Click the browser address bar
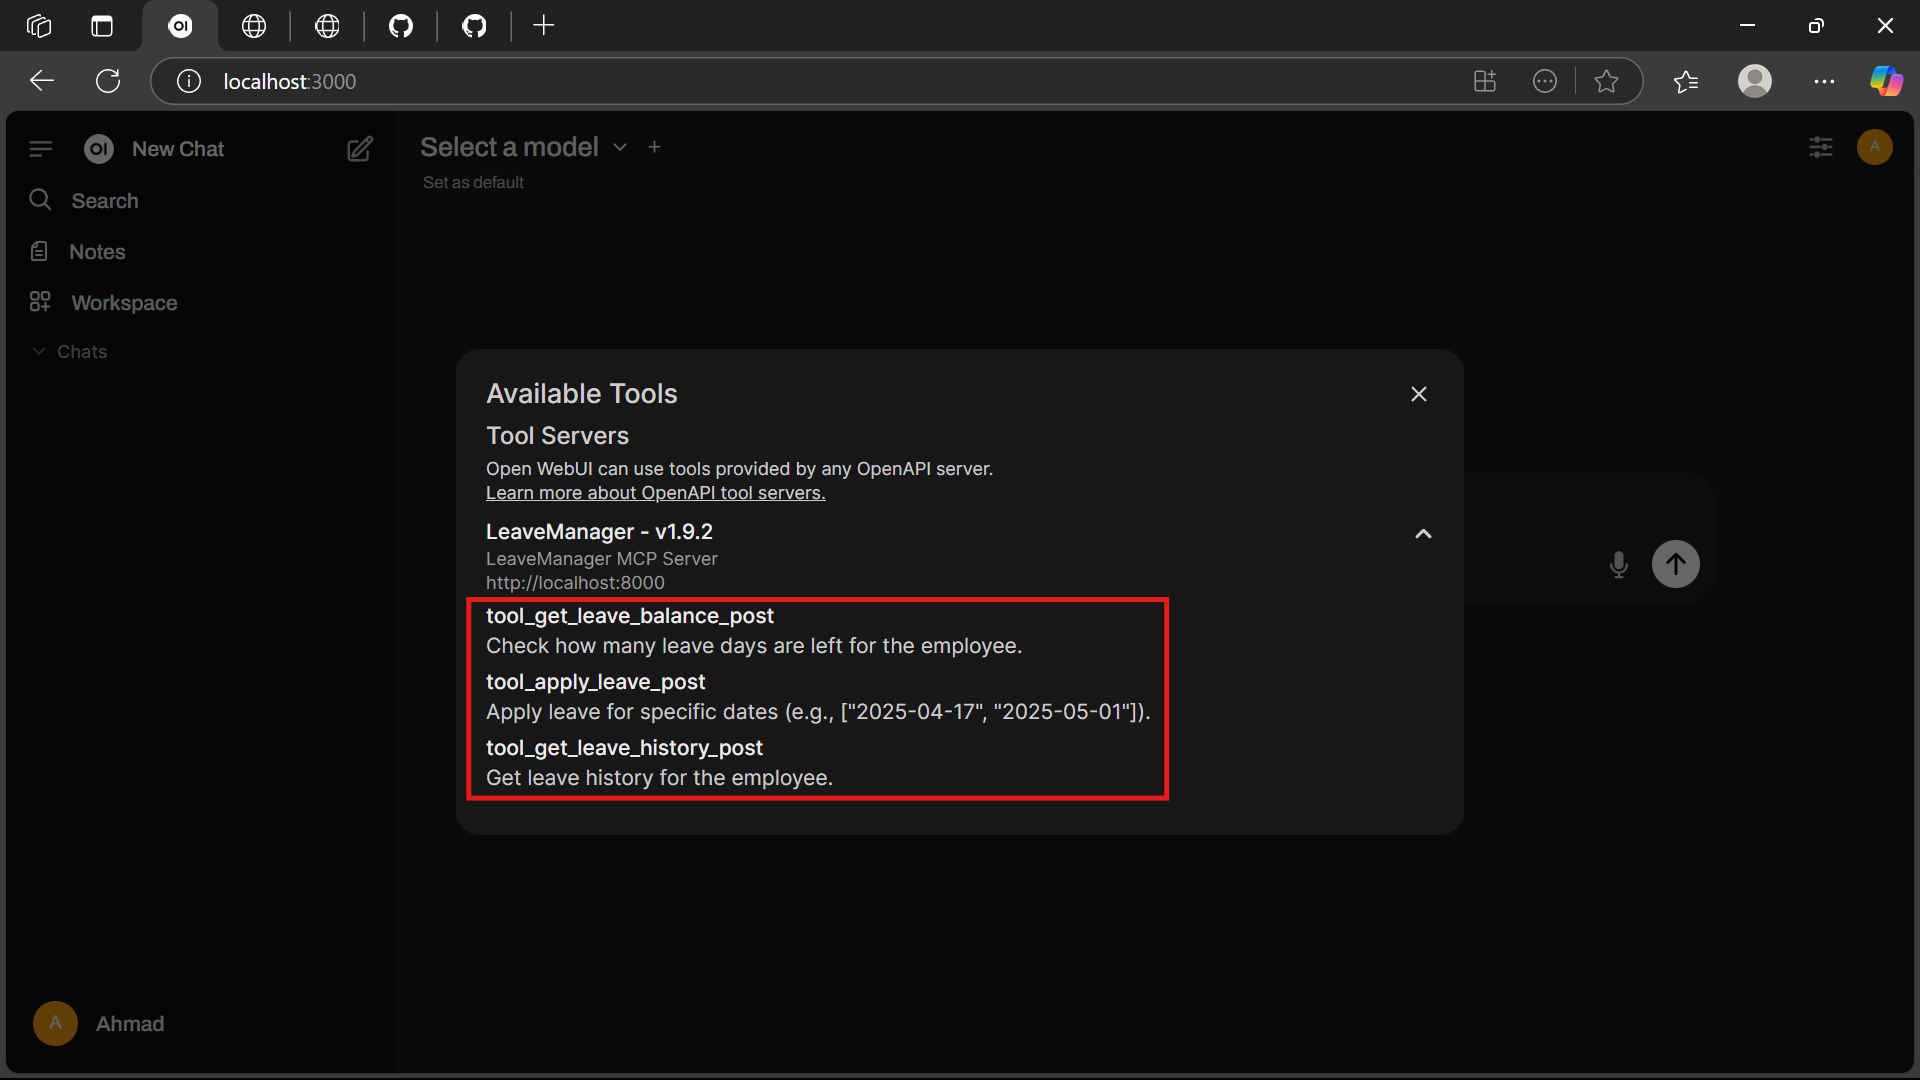The image size is (1920, 1080). pos(800,81)
